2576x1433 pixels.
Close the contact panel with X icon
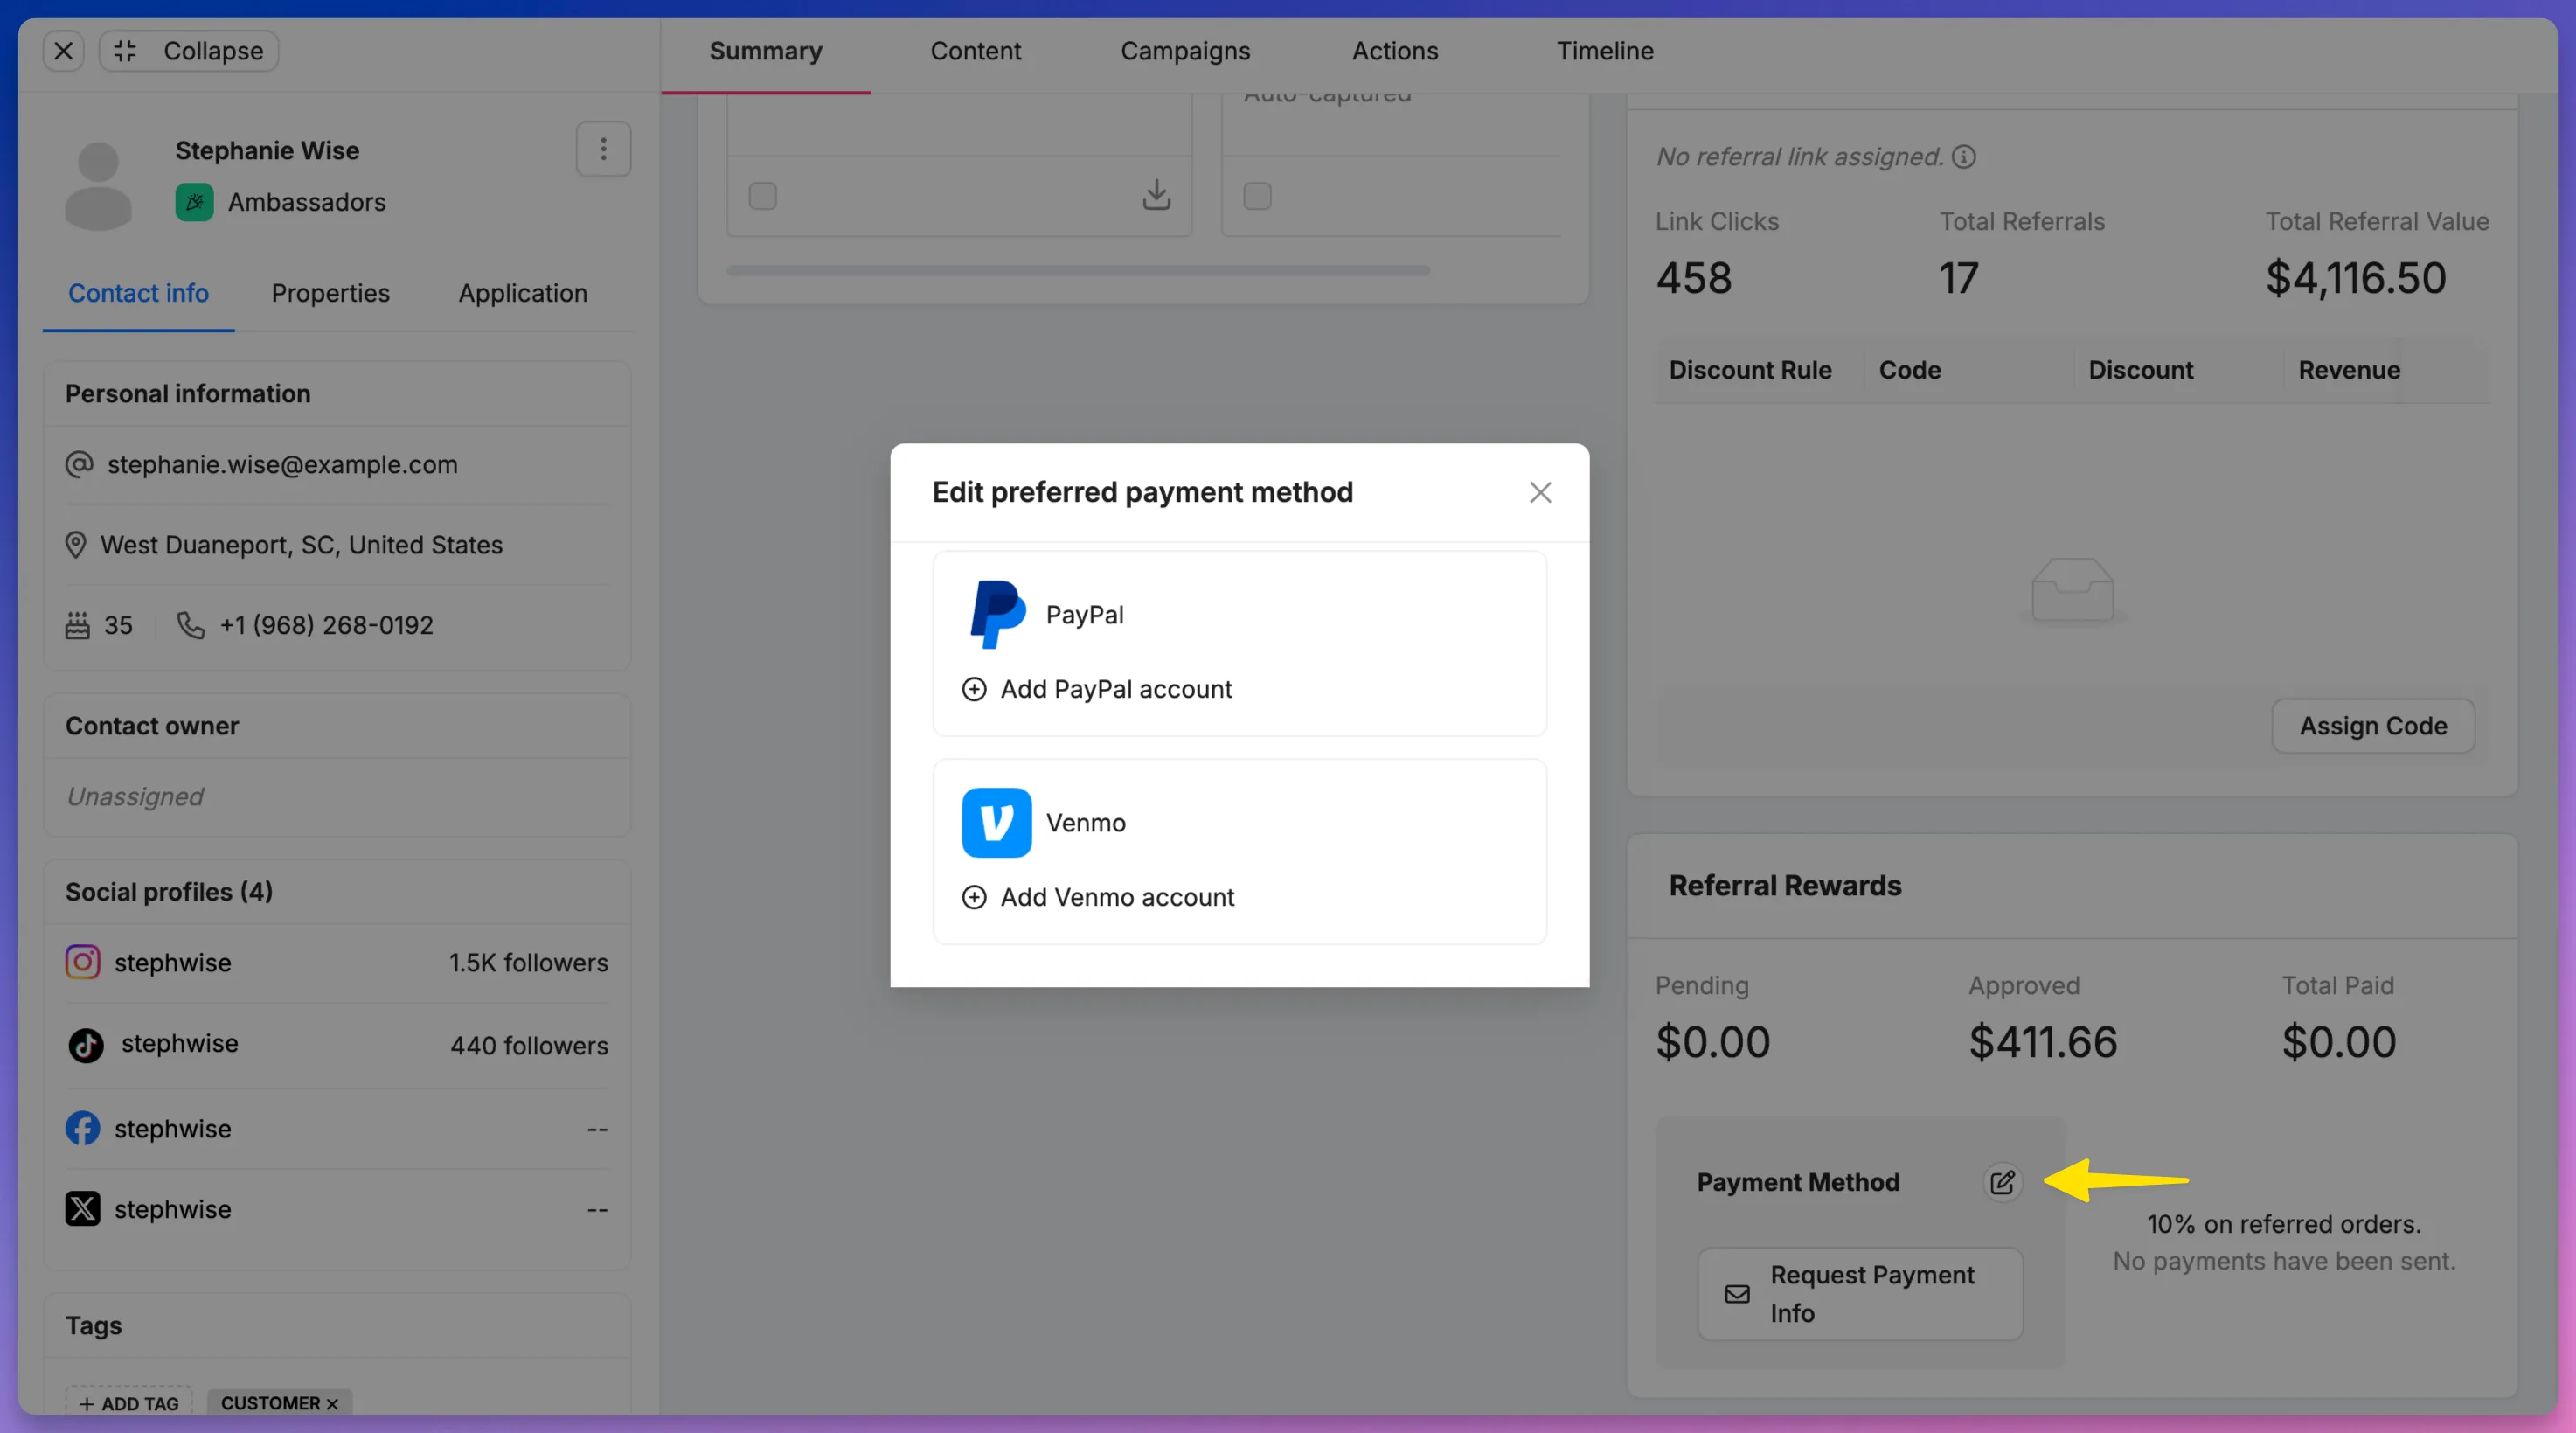click(x=63, y=51)
